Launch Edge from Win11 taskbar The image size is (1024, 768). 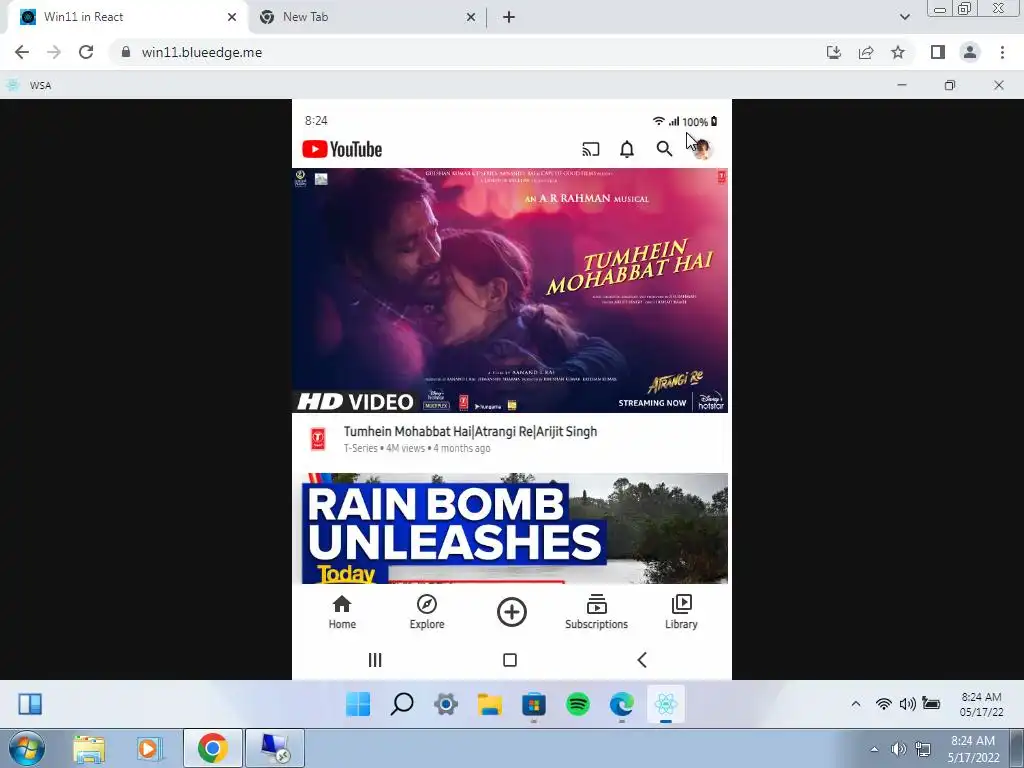click(x=622, y=704)
